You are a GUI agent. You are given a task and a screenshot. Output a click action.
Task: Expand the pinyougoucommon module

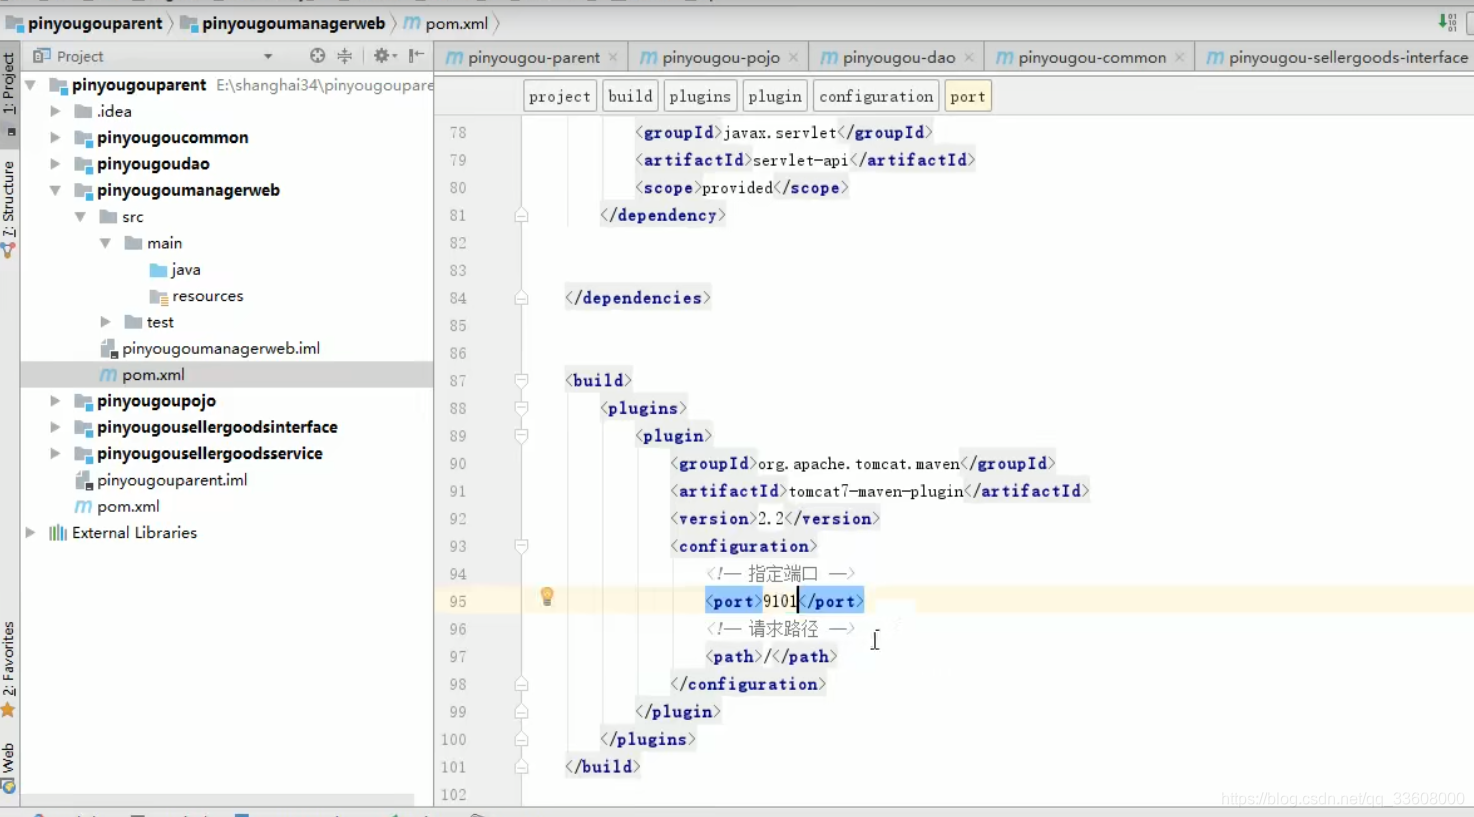tap(56, 138)
